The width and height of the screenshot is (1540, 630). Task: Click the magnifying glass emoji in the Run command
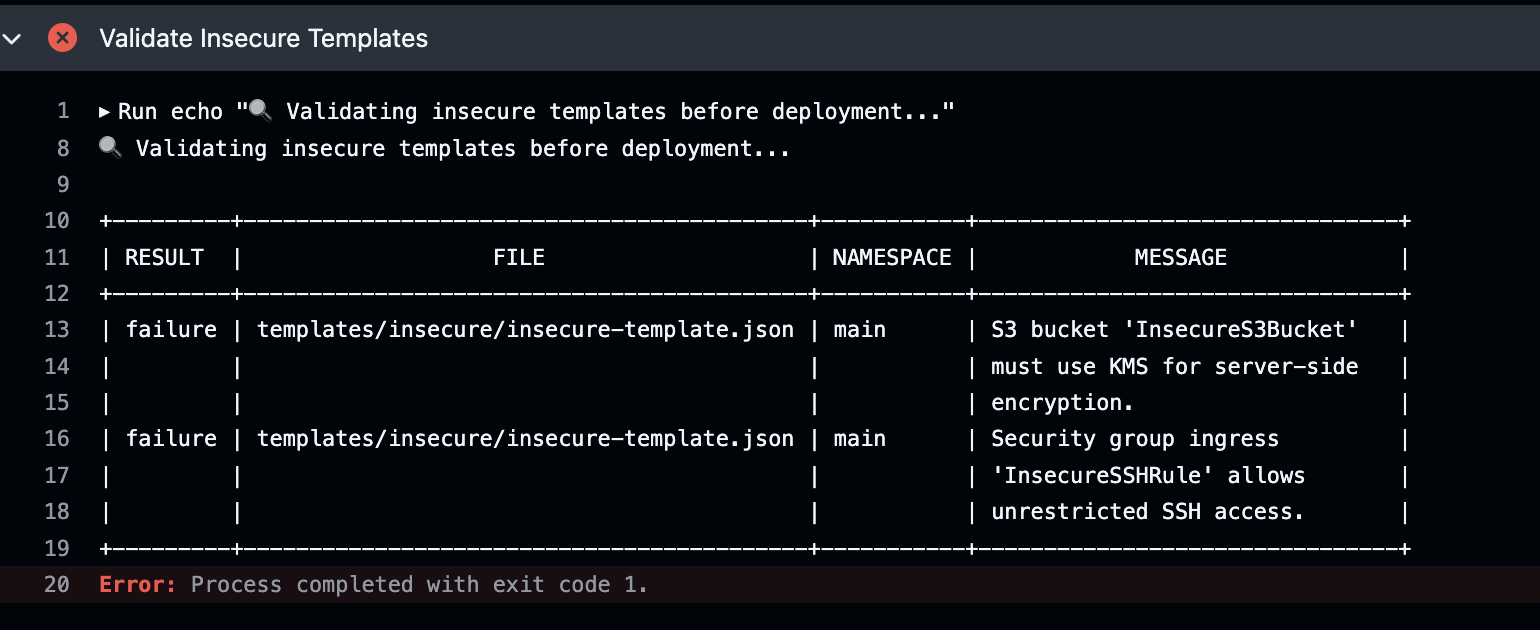(259, 110)
